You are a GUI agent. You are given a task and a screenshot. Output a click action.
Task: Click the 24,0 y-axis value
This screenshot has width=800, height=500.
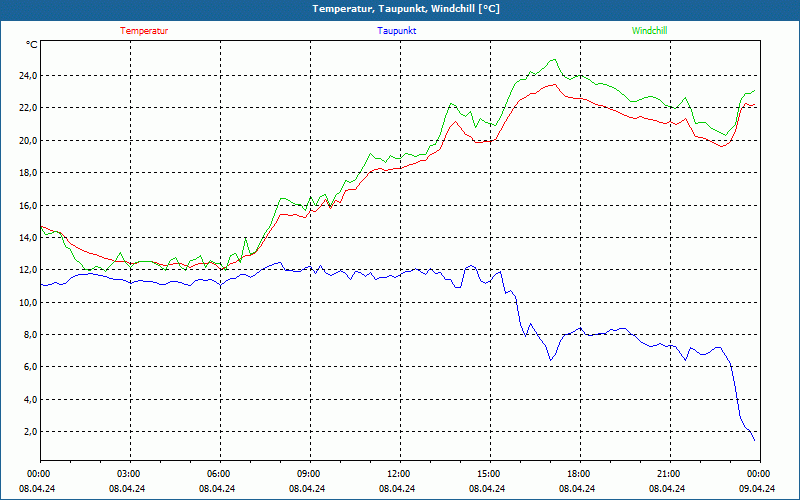(27, 76)
